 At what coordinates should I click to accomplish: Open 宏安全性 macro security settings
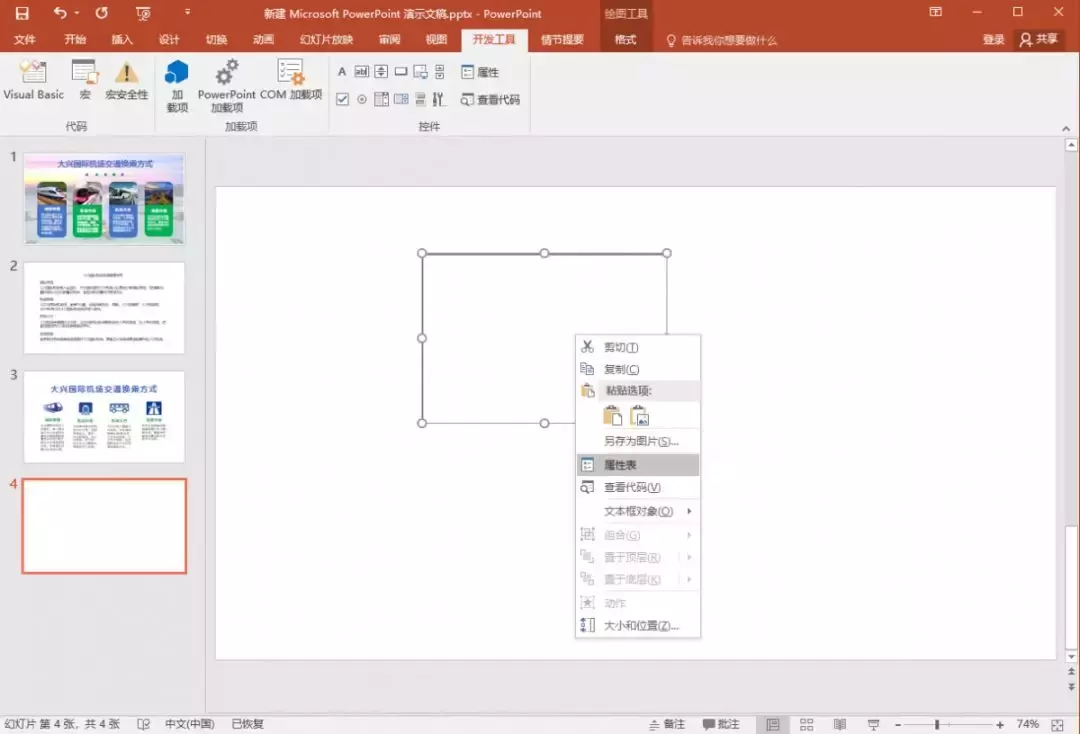pos(126,81)
